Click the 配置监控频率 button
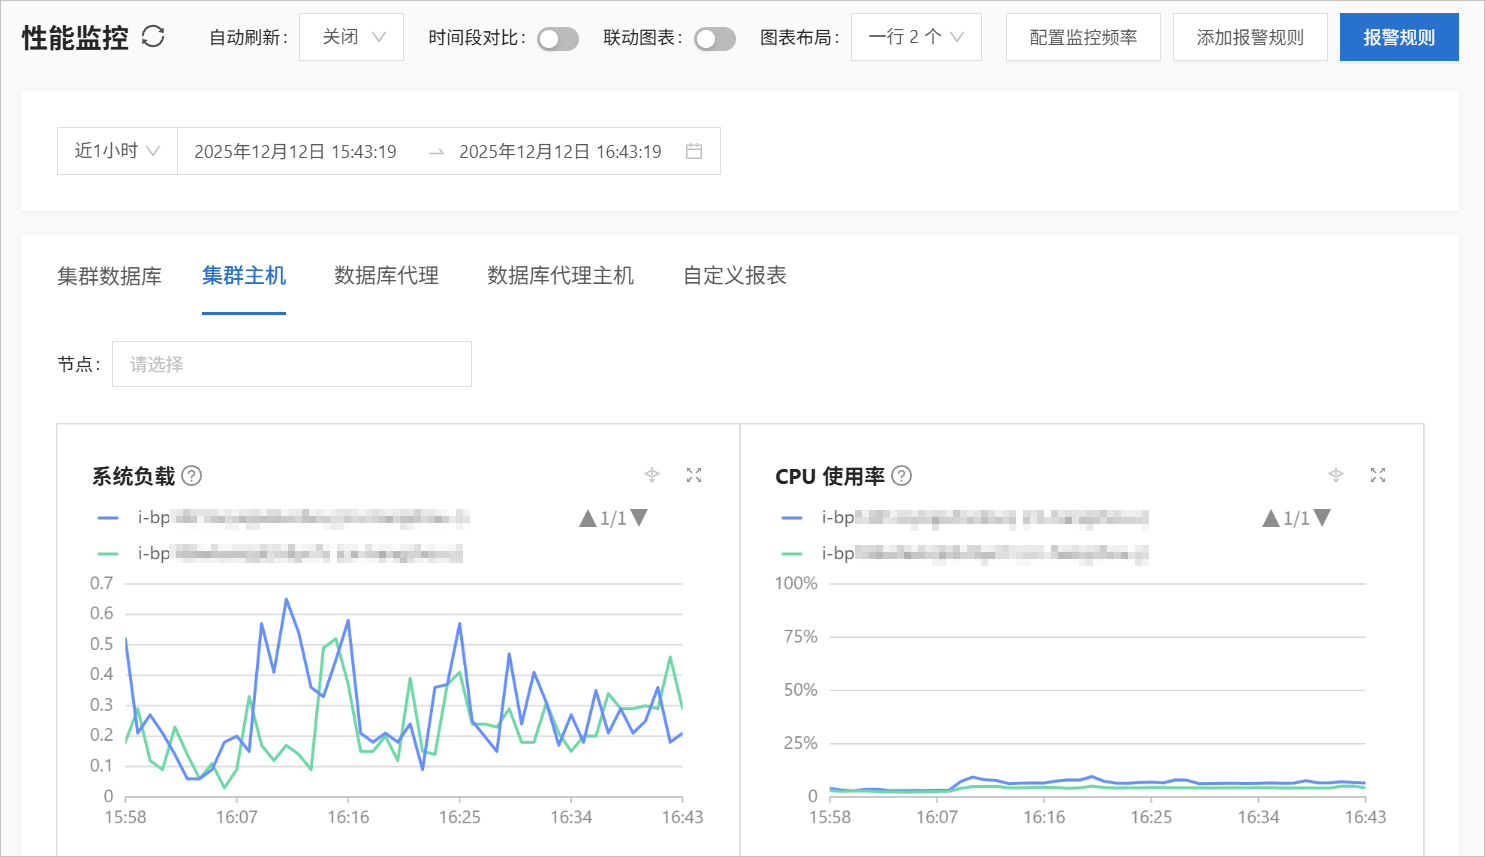Screen dimensions: 1485x857 [x=1083, y=37]
